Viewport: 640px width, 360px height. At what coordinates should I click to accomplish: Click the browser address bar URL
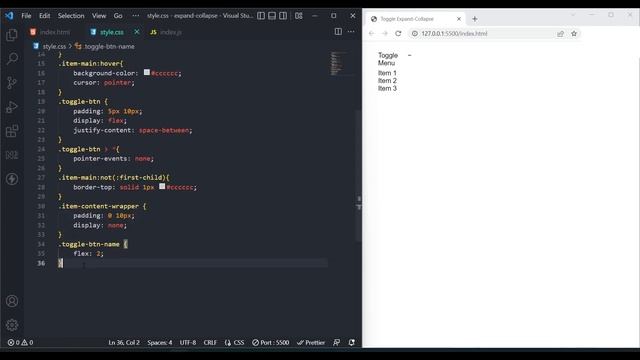click(x=454, y=33)
